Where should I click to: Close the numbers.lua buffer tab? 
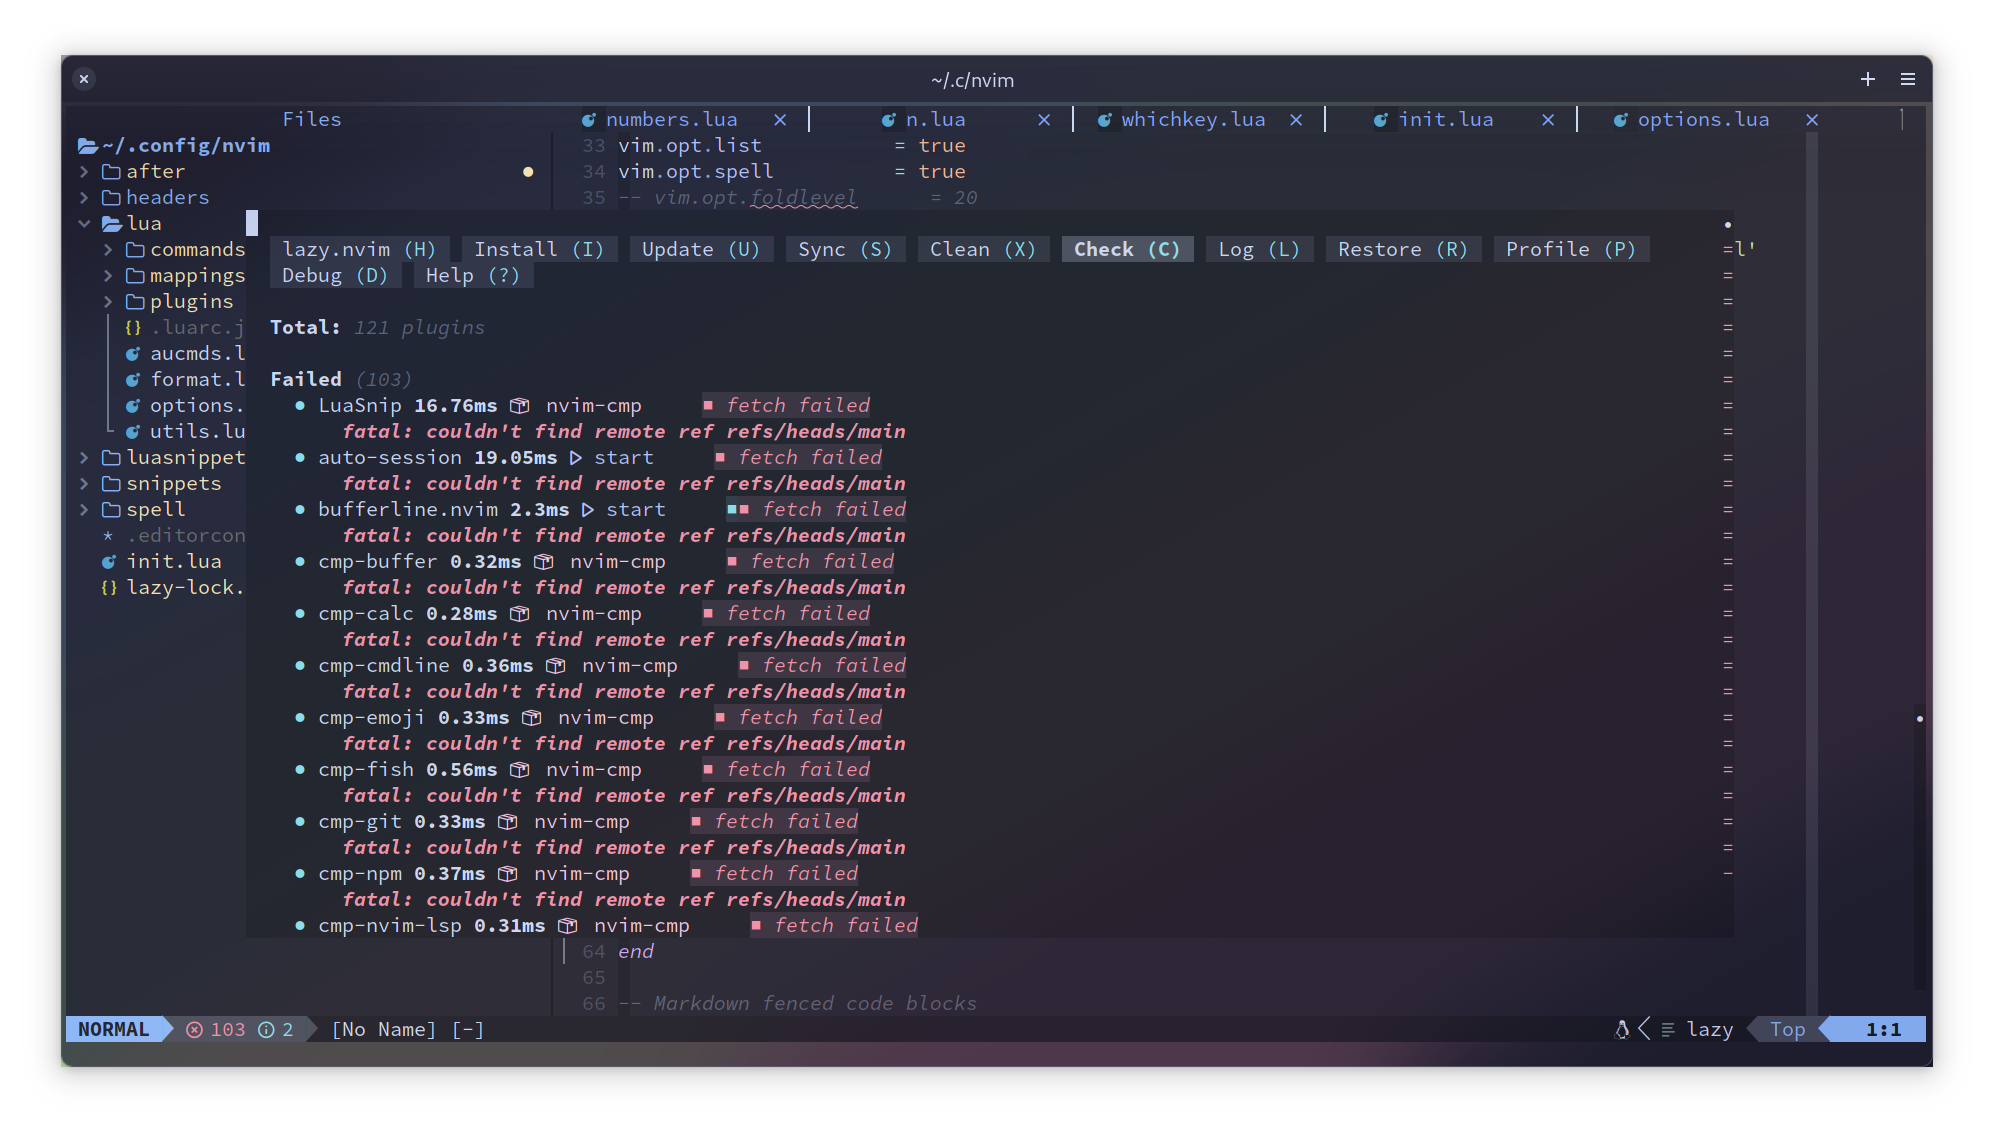pyautogui.click(x=780, y=120)
